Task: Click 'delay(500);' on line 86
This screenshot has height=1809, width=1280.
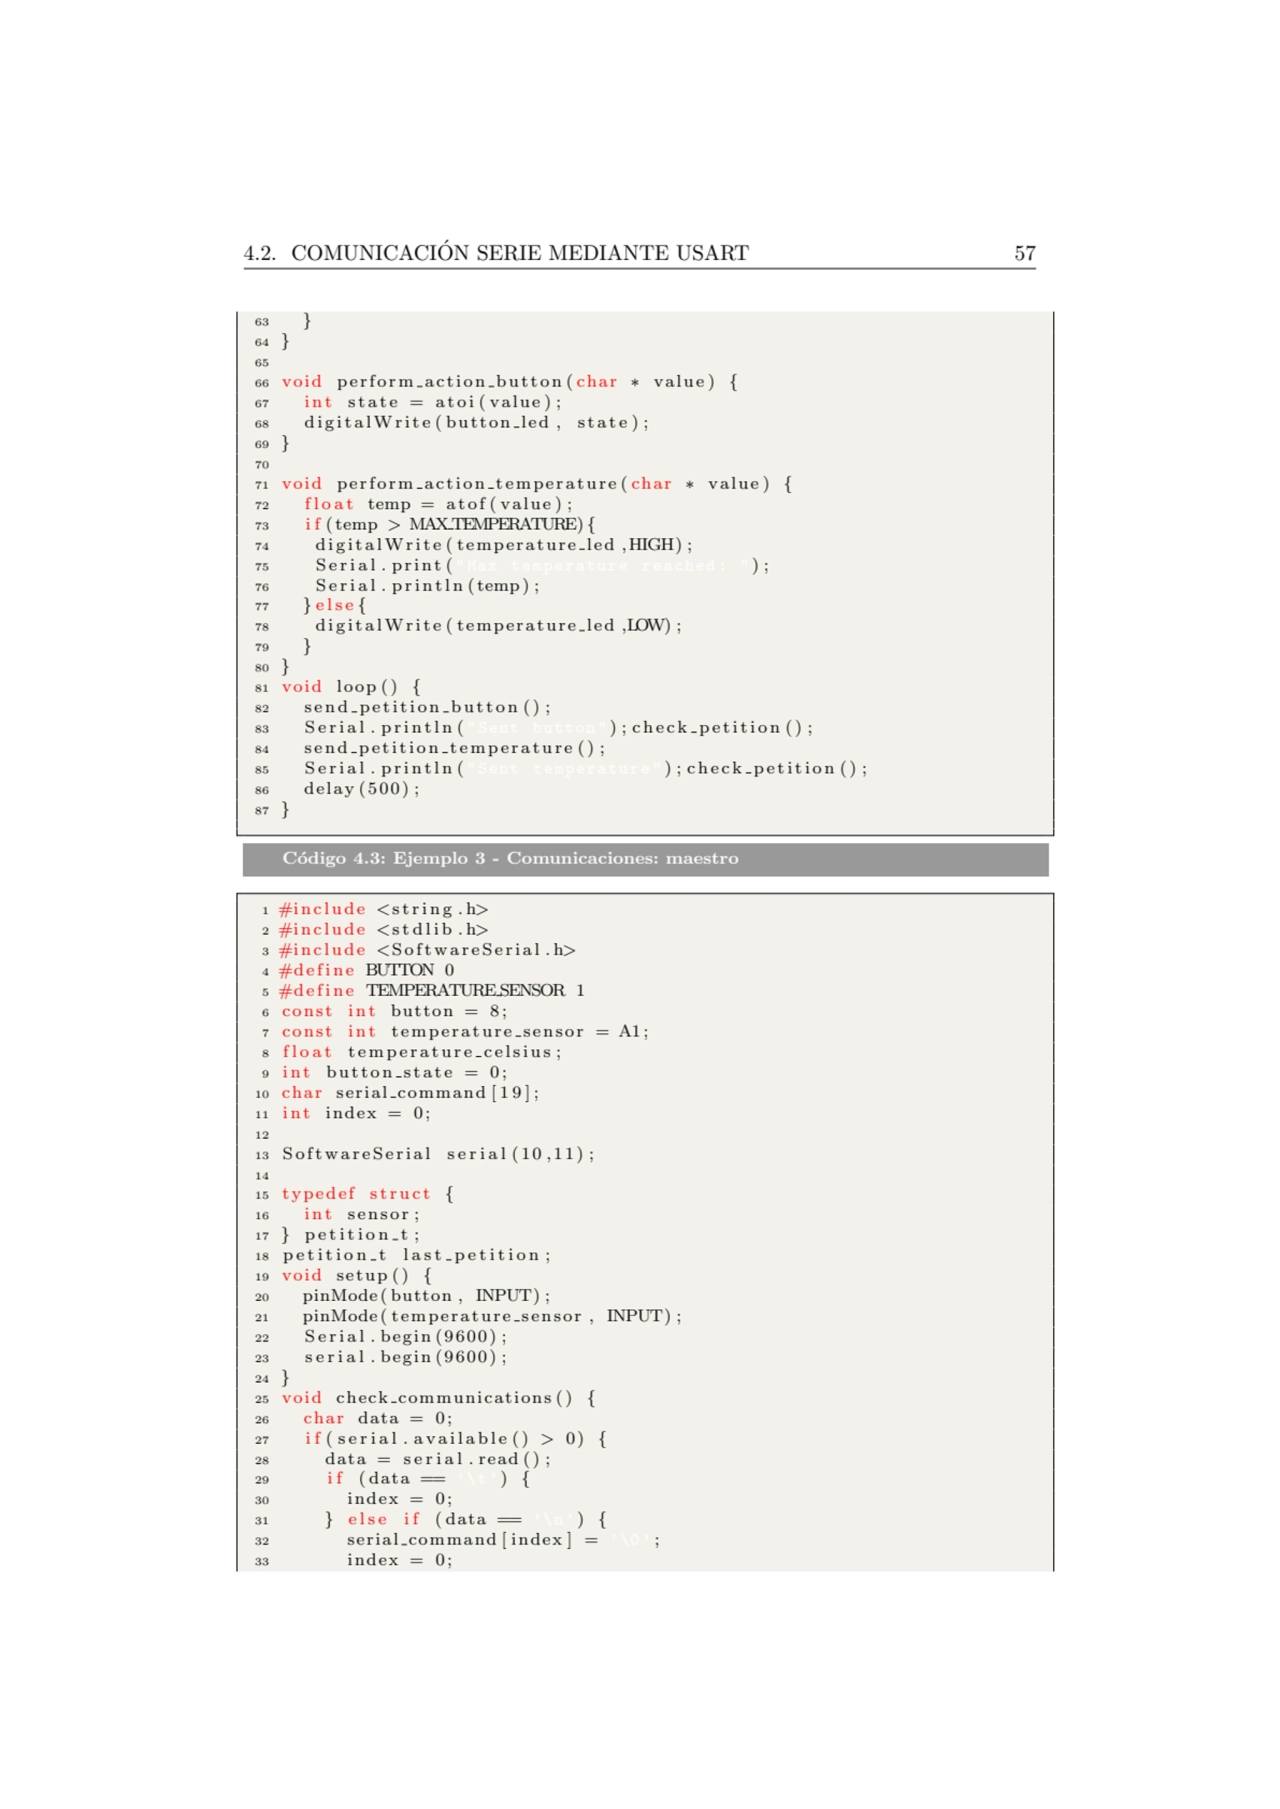Action: click(x=362, y=789)
